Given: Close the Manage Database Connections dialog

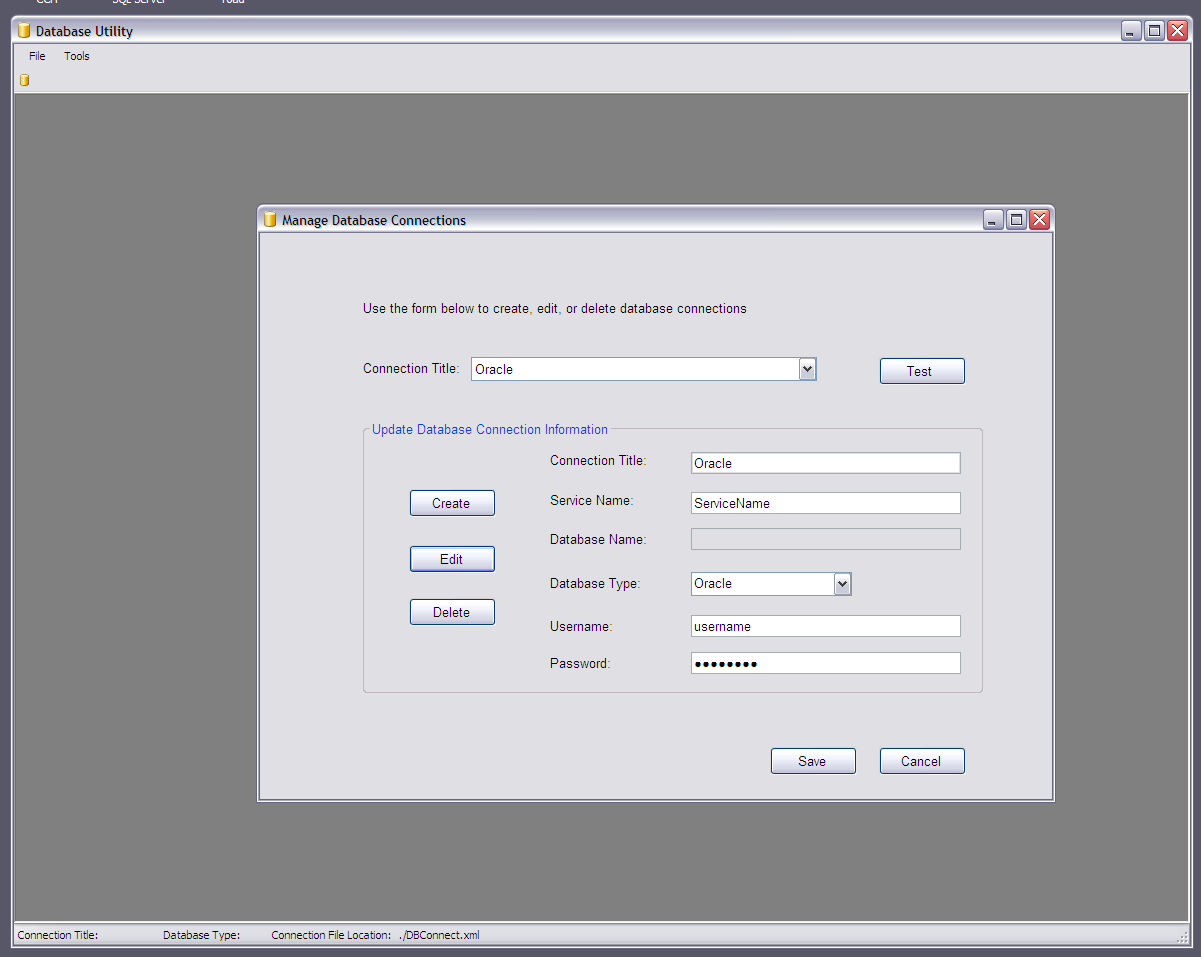Looking at the screenshot, I should pyautogui.click(x=1040, y=220).
